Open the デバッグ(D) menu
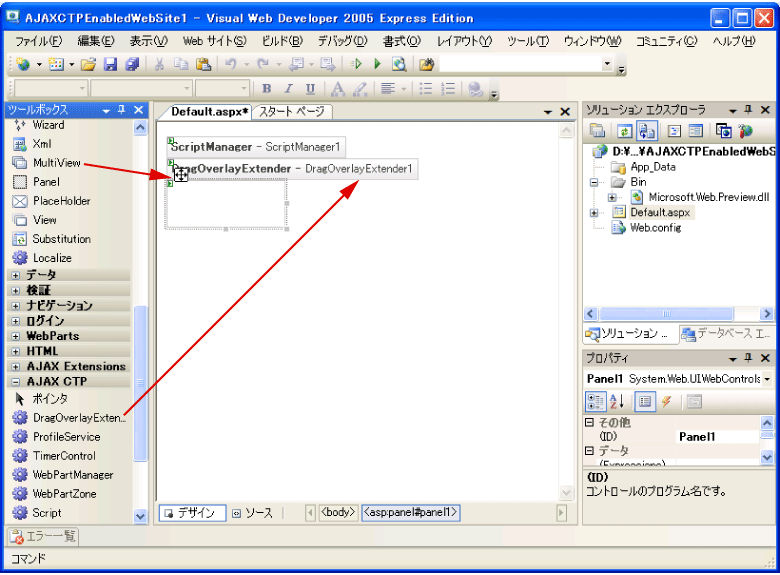The image size is (780, 575). (x=342, y=41)
